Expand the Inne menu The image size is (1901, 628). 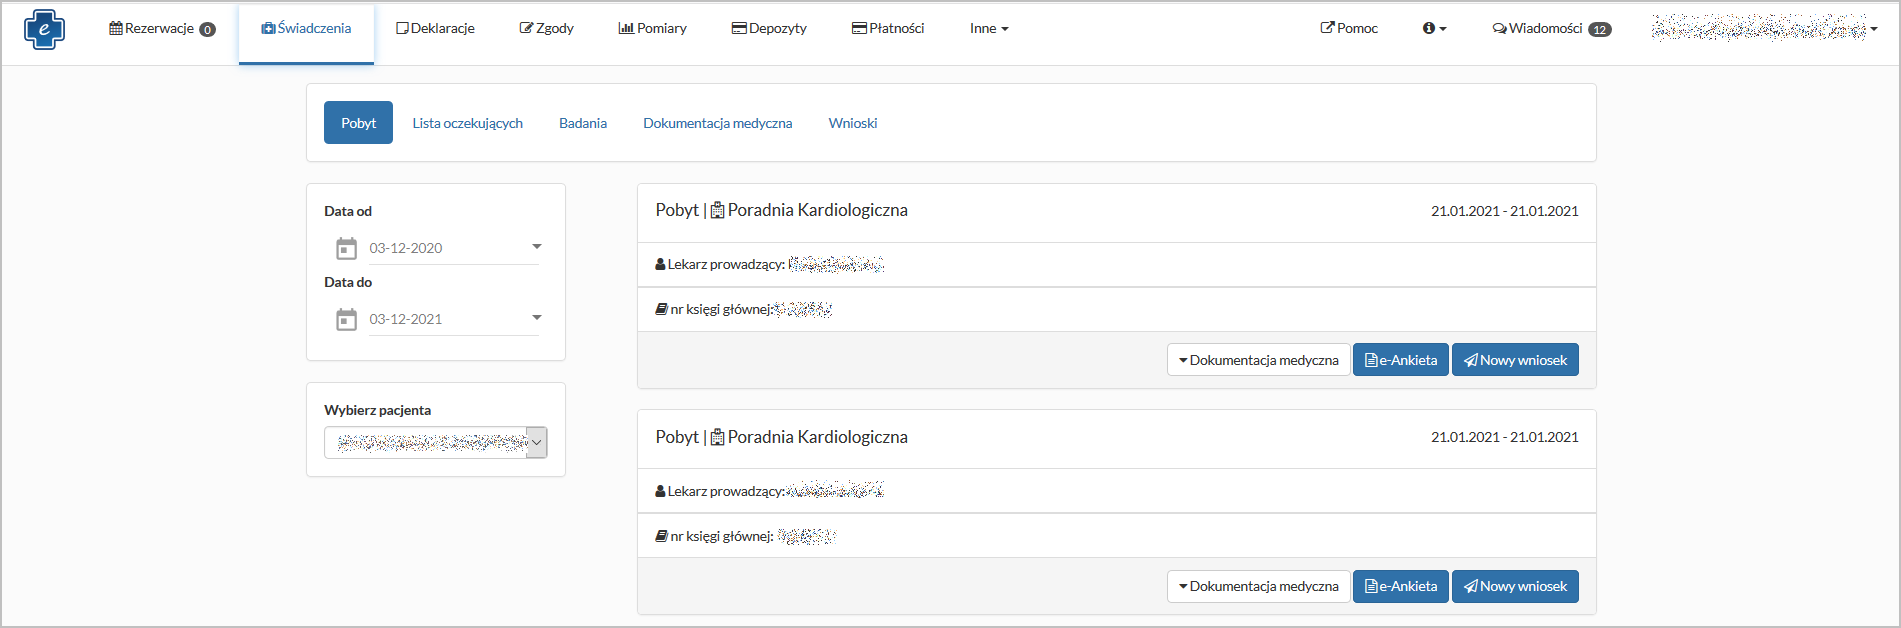click(x=988, y=29)
